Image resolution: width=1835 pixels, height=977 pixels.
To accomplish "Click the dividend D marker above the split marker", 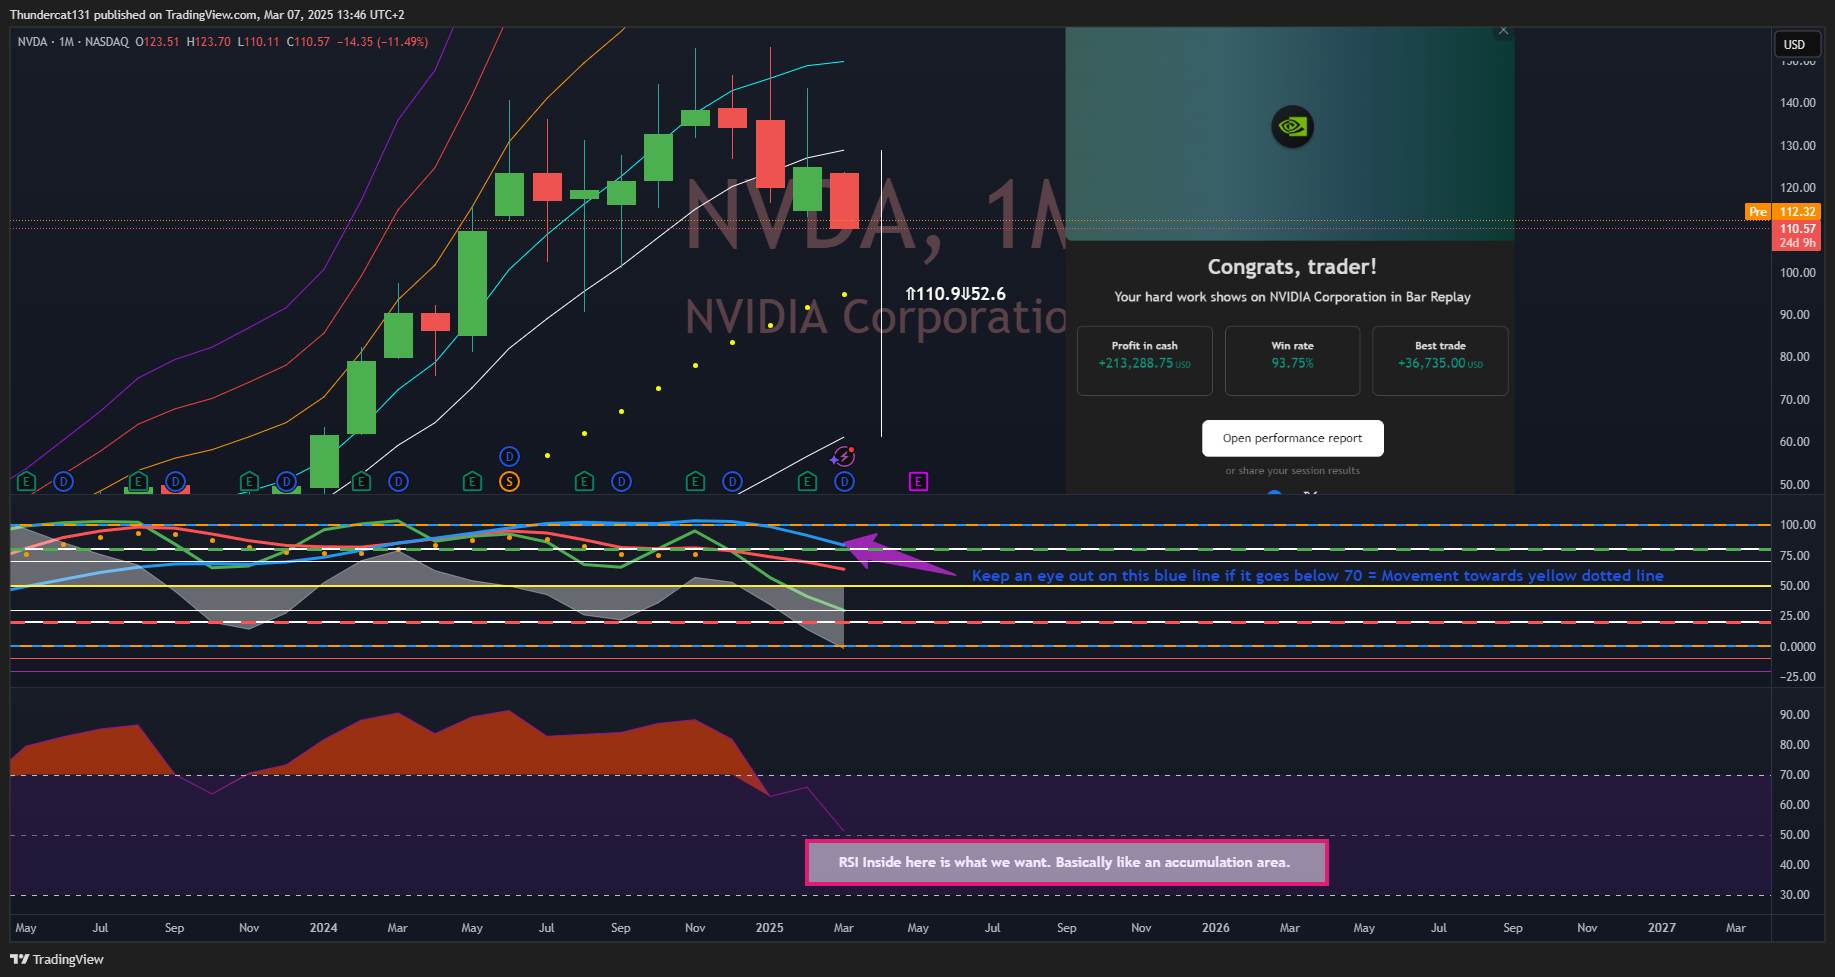I will pos(510,457).
